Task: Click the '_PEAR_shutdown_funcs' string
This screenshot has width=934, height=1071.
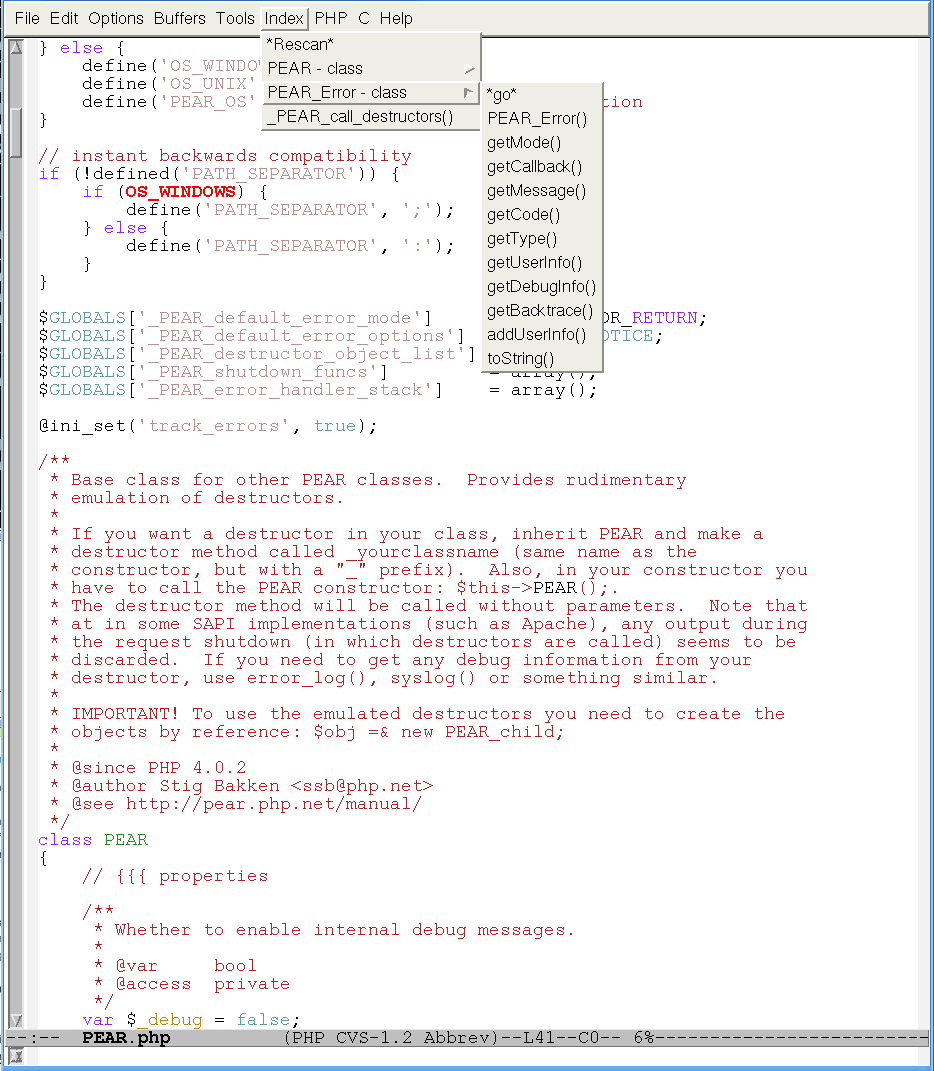Action: [x=258, y=372]
